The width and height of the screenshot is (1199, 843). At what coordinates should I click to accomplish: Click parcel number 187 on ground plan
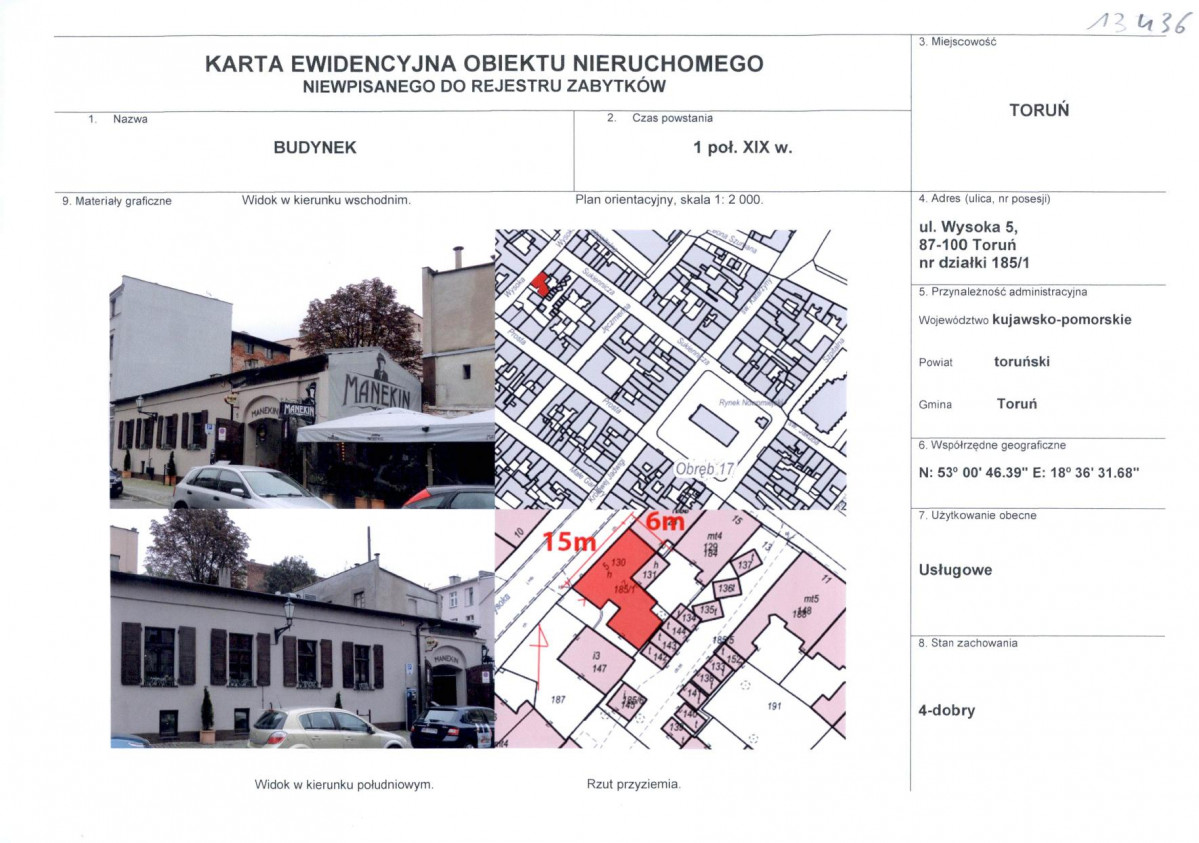click(557, 699)
